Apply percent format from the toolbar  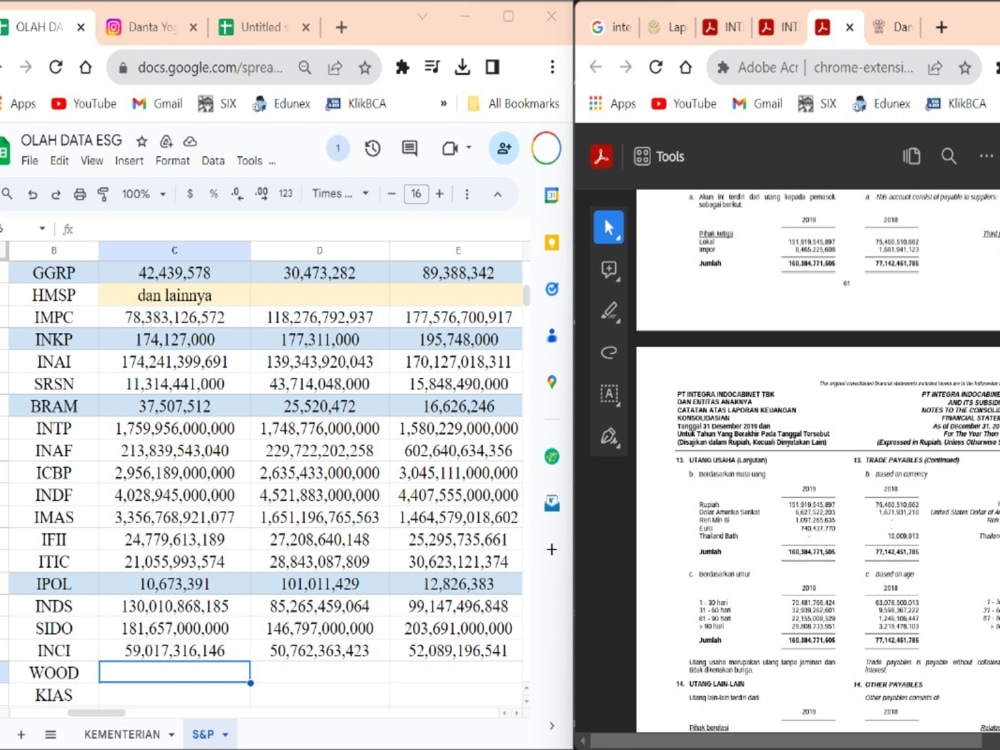click(x=212, y=194)
